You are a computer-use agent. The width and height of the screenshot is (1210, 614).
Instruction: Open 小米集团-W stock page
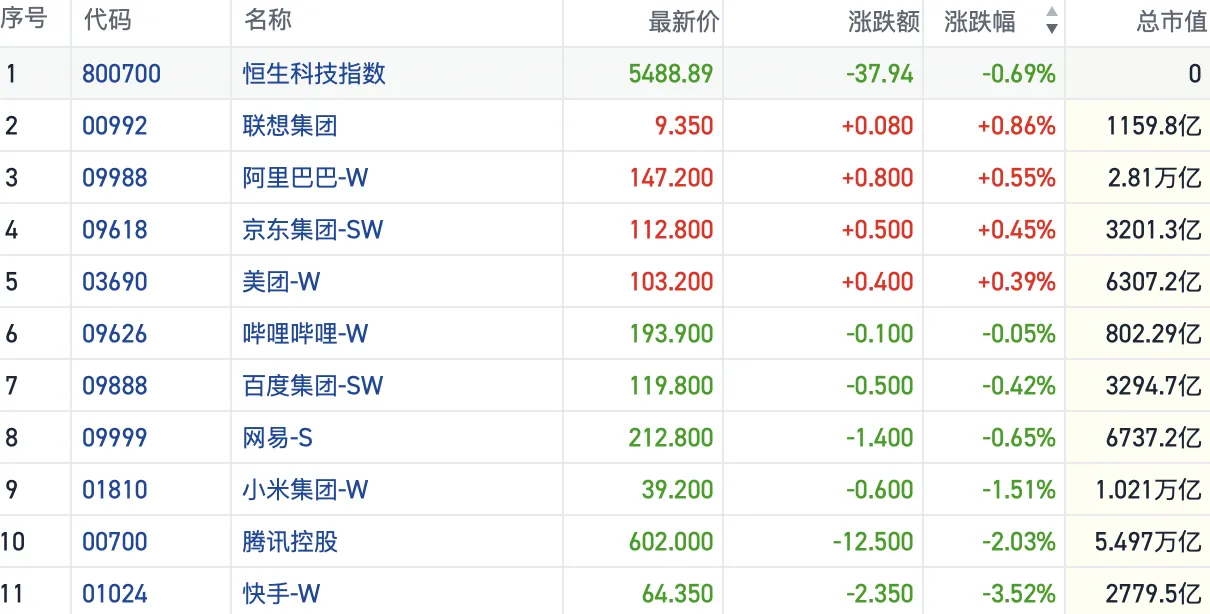306,490
